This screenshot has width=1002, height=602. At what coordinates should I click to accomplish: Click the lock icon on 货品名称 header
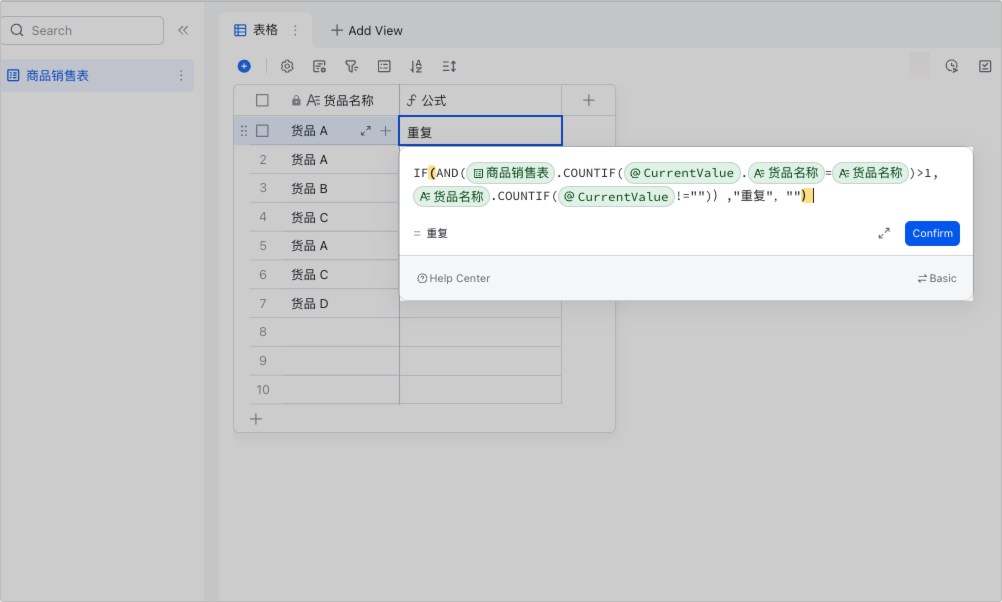click(296, 100)
